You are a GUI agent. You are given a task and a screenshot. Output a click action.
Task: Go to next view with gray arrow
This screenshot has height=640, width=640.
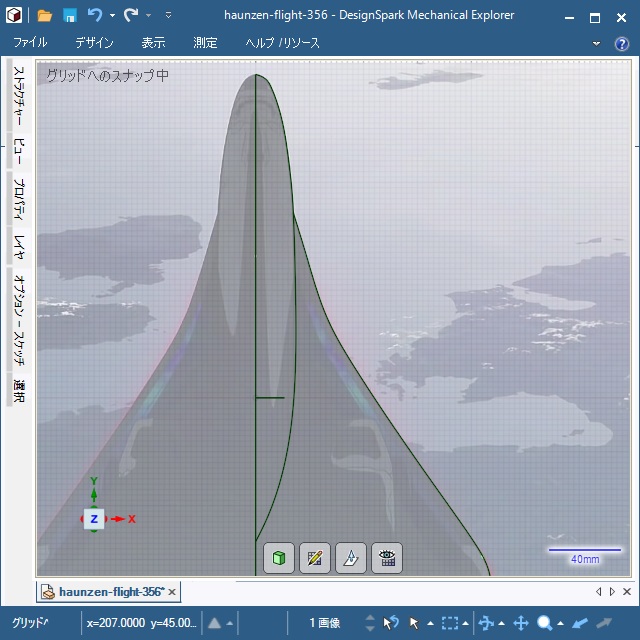[604, 623]
